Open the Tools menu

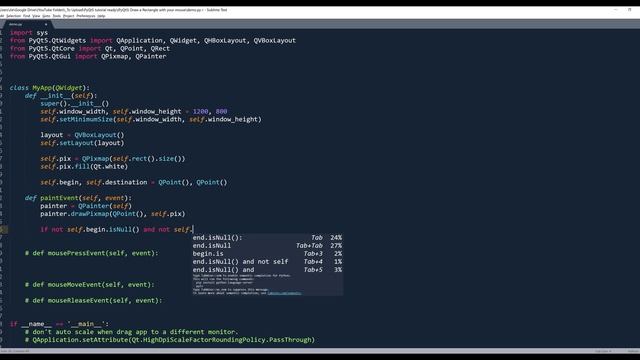tap(57, 16)
